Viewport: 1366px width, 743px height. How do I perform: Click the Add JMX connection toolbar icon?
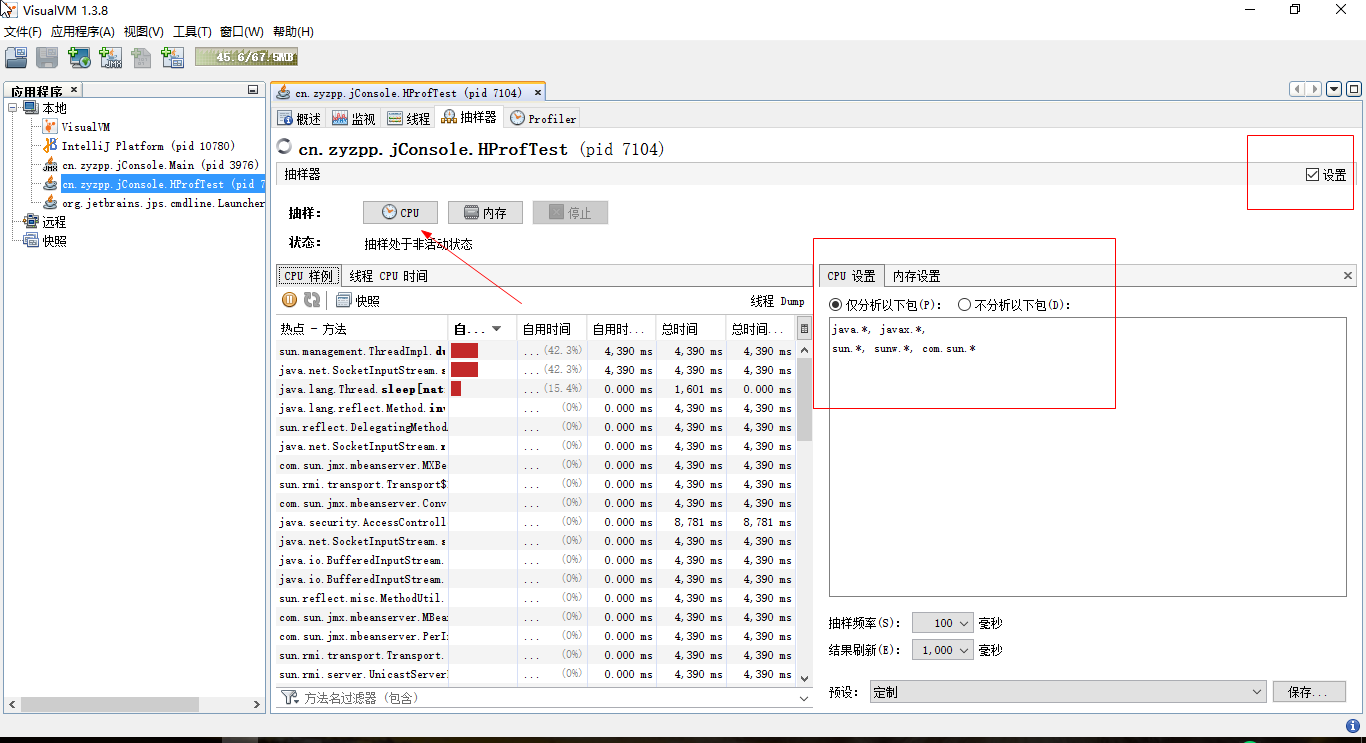pos(110,57)
